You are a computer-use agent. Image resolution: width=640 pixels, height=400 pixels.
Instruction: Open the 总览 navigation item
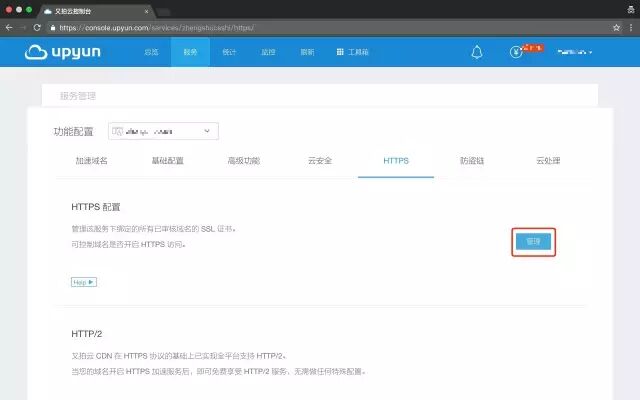[x=151, y=52]
